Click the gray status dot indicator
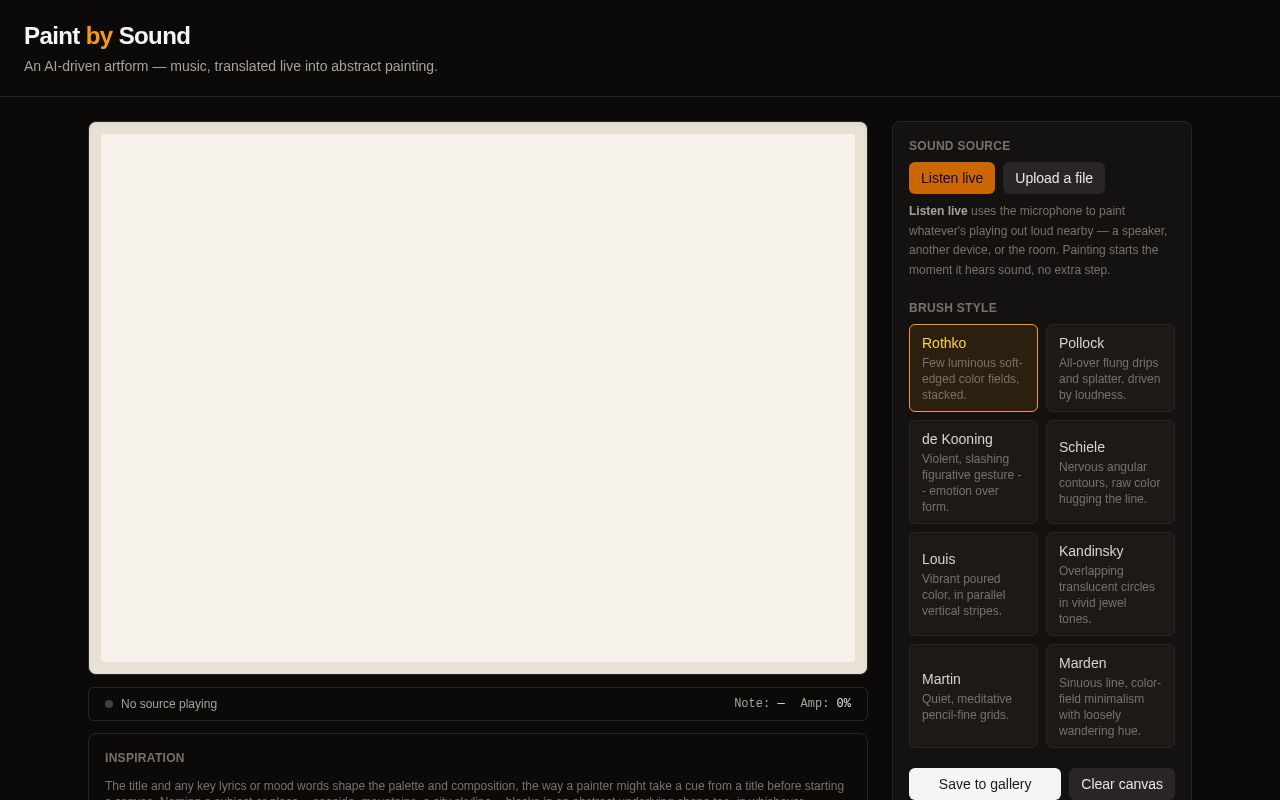Screen dimensions: 1280x800 (109, 704)
